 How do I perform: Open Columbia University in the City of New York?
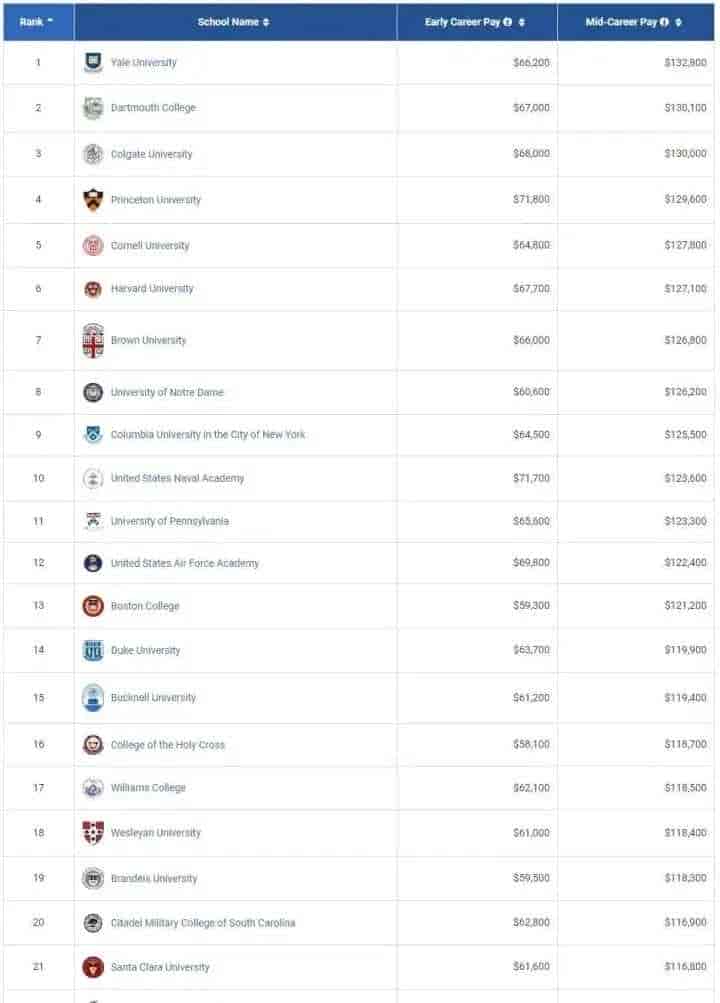coord(208,434)
